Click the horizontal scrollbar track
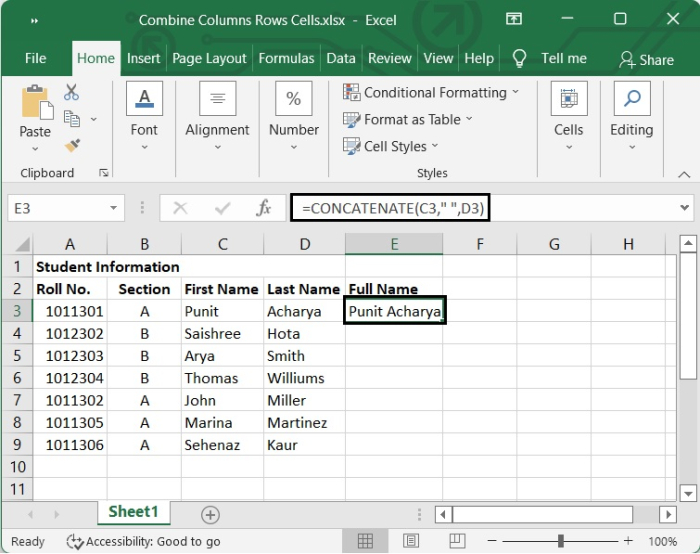 pyautogui.click(x=646, y=515)
